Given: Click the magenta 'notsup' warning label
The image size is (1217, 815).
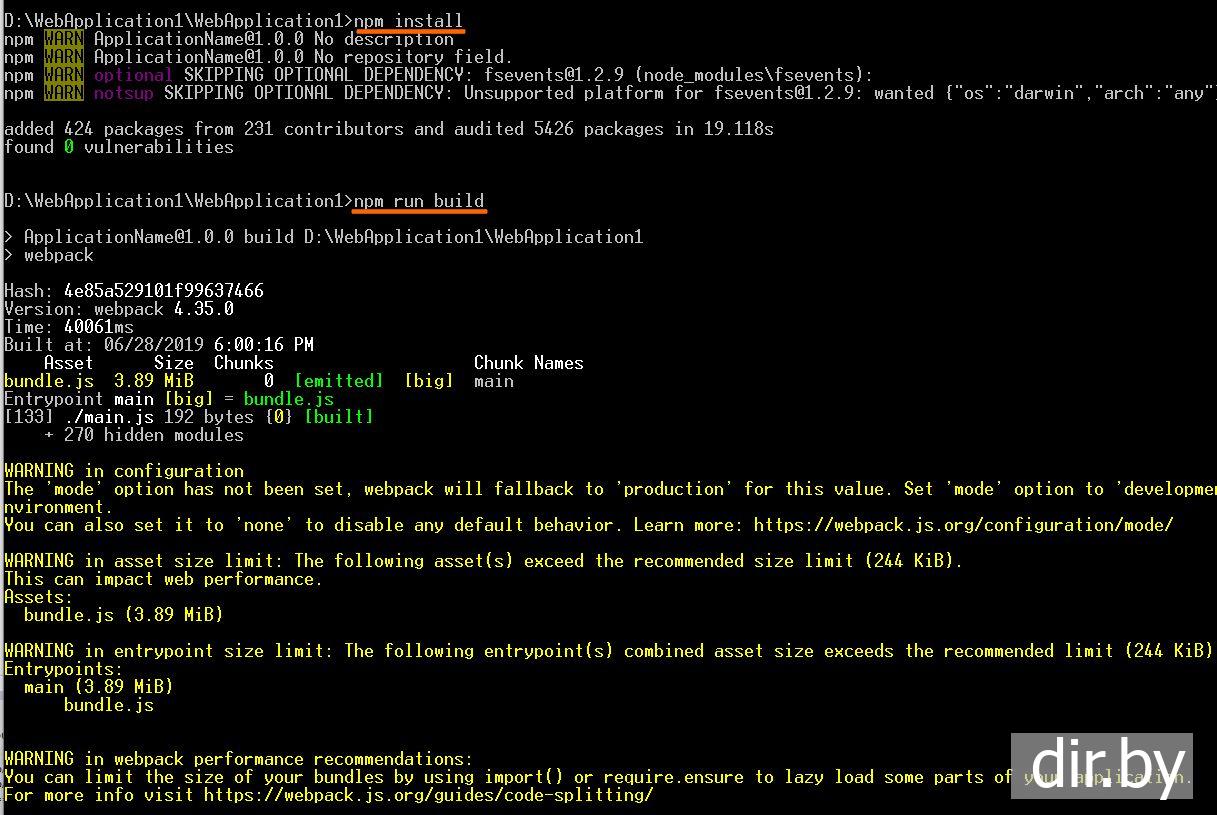Looking at the screenshot, I should pos(124,93).
